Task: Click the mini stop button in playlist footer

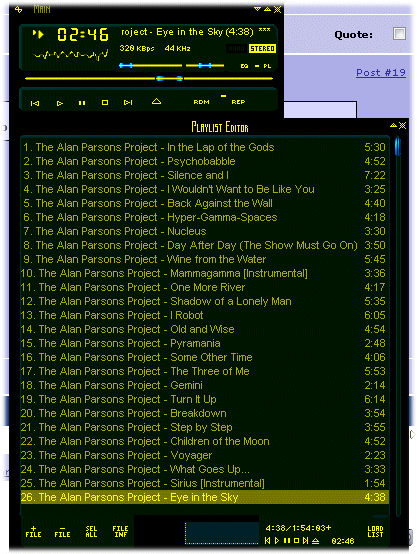Action: (296, 541)
